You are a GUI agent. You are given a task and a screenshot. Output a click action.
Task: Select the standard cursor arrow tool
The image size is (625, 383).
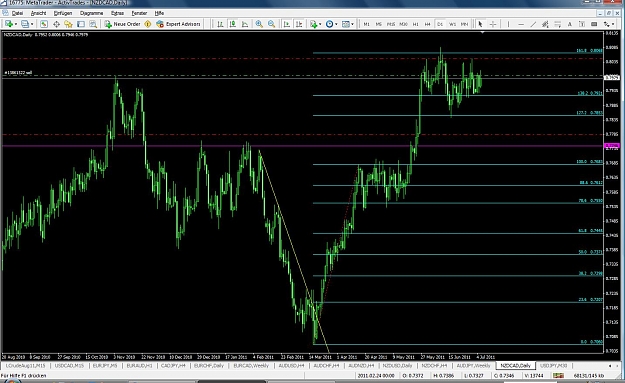pyautogui.click(x=480, y=24)
